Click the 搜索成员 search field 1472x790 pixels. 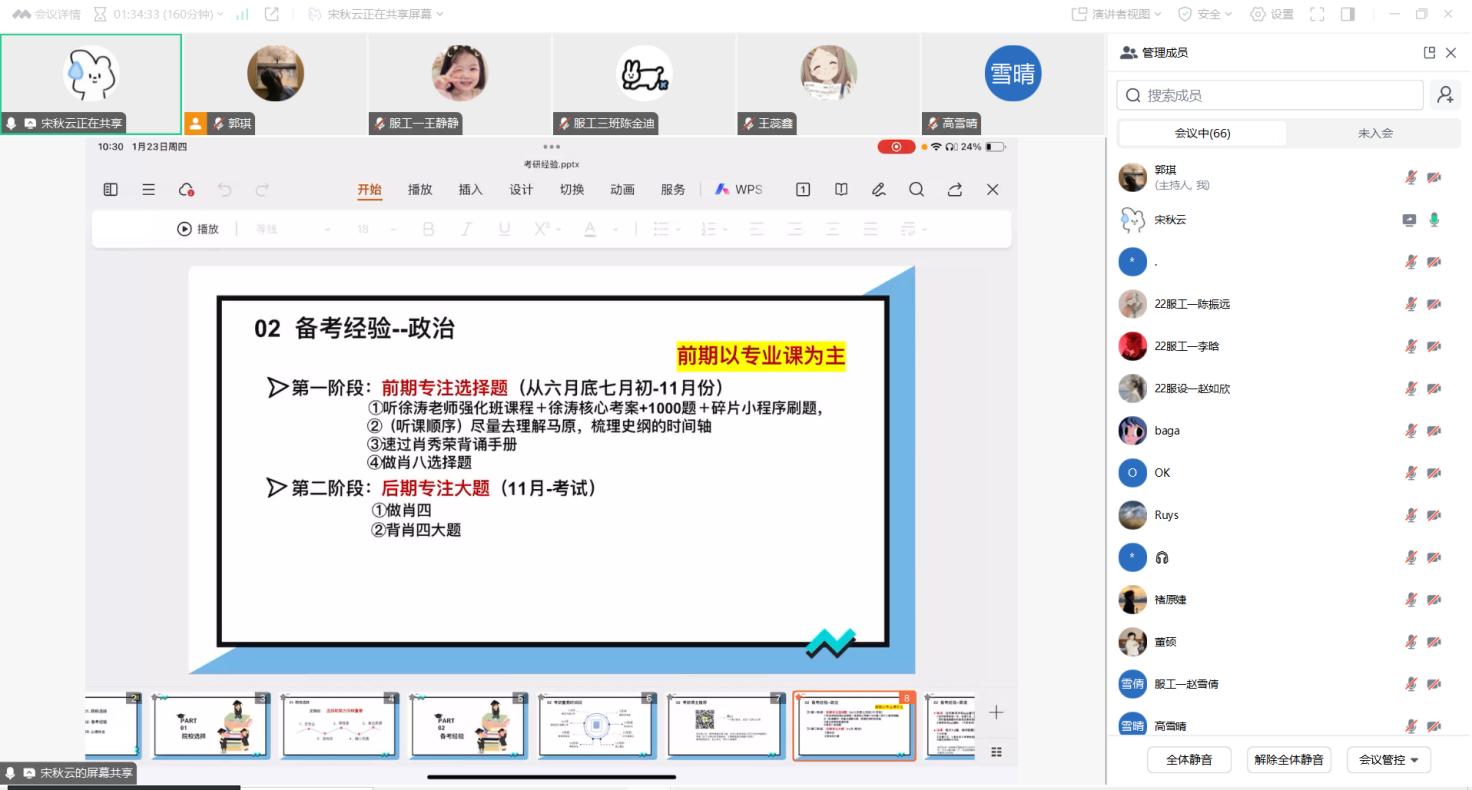point(1270,96)
